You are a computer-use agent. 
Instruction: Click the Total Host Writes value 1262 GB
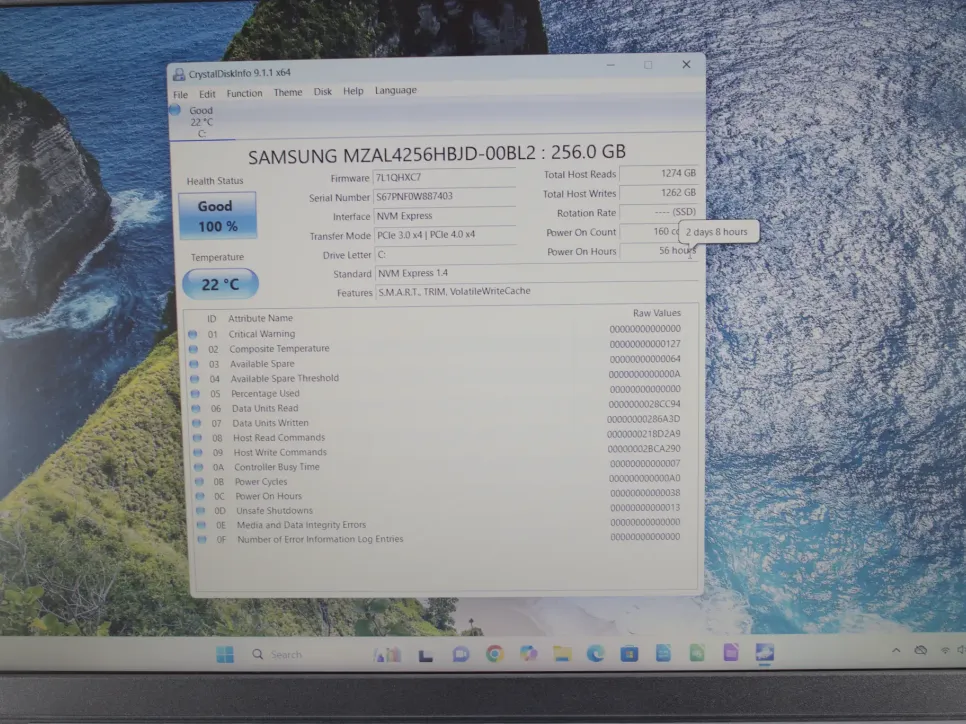coord(658,193)
